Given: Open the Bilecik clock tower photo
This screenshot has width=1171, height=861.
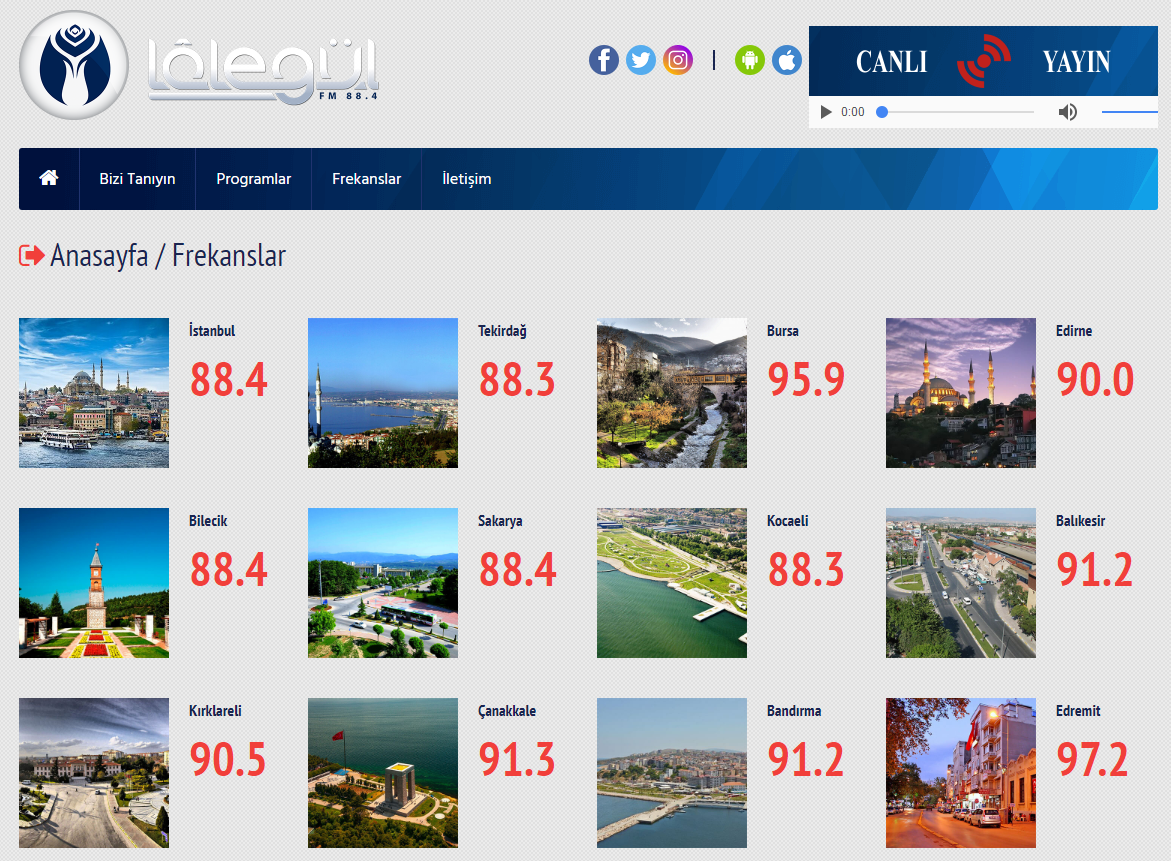Looking at the screenshot, I should coord(94,583).
